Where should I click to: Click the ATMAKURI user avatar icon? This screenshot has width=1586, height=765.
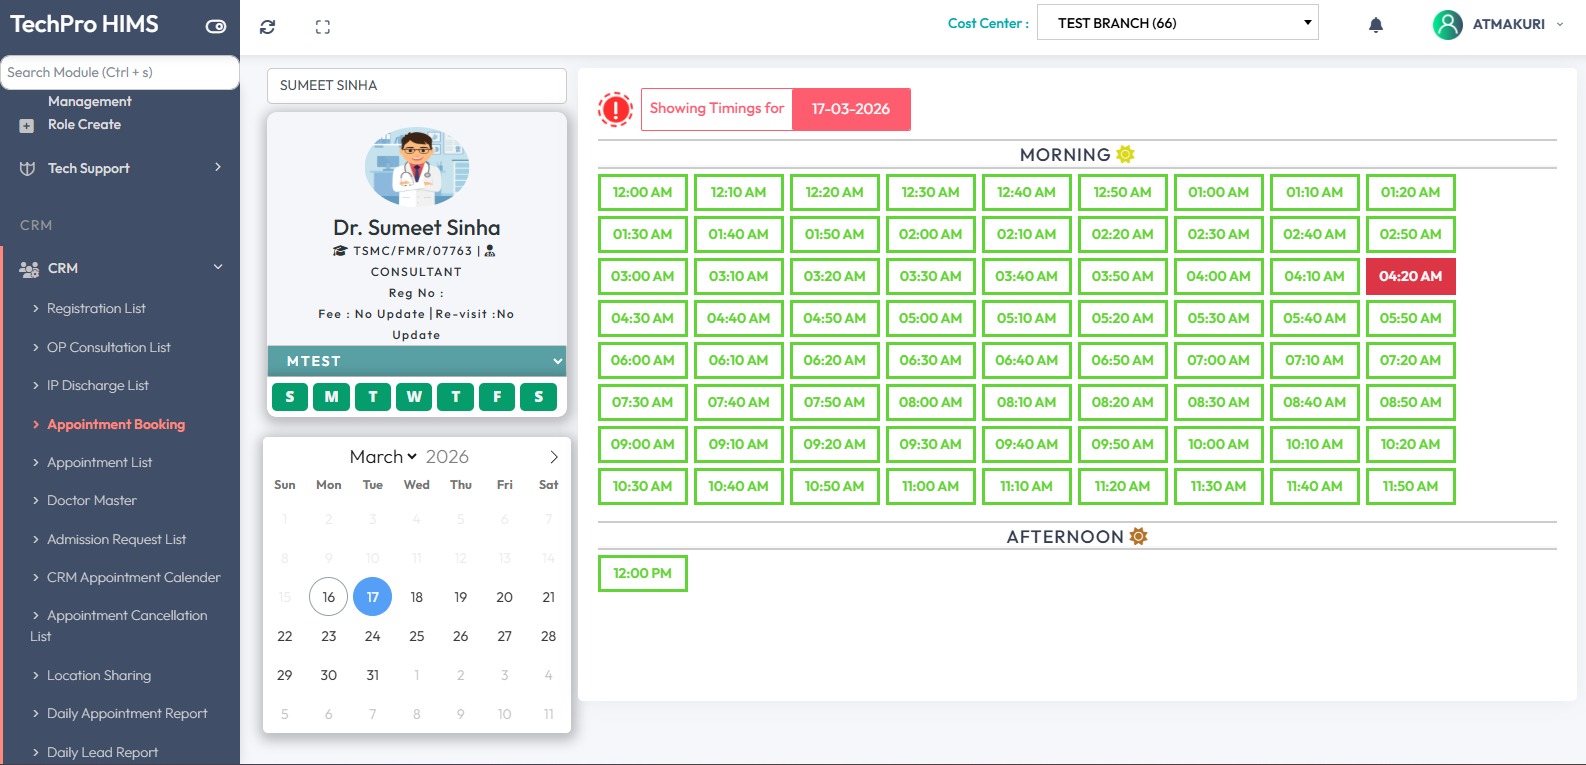click(x=1447, y=24)
